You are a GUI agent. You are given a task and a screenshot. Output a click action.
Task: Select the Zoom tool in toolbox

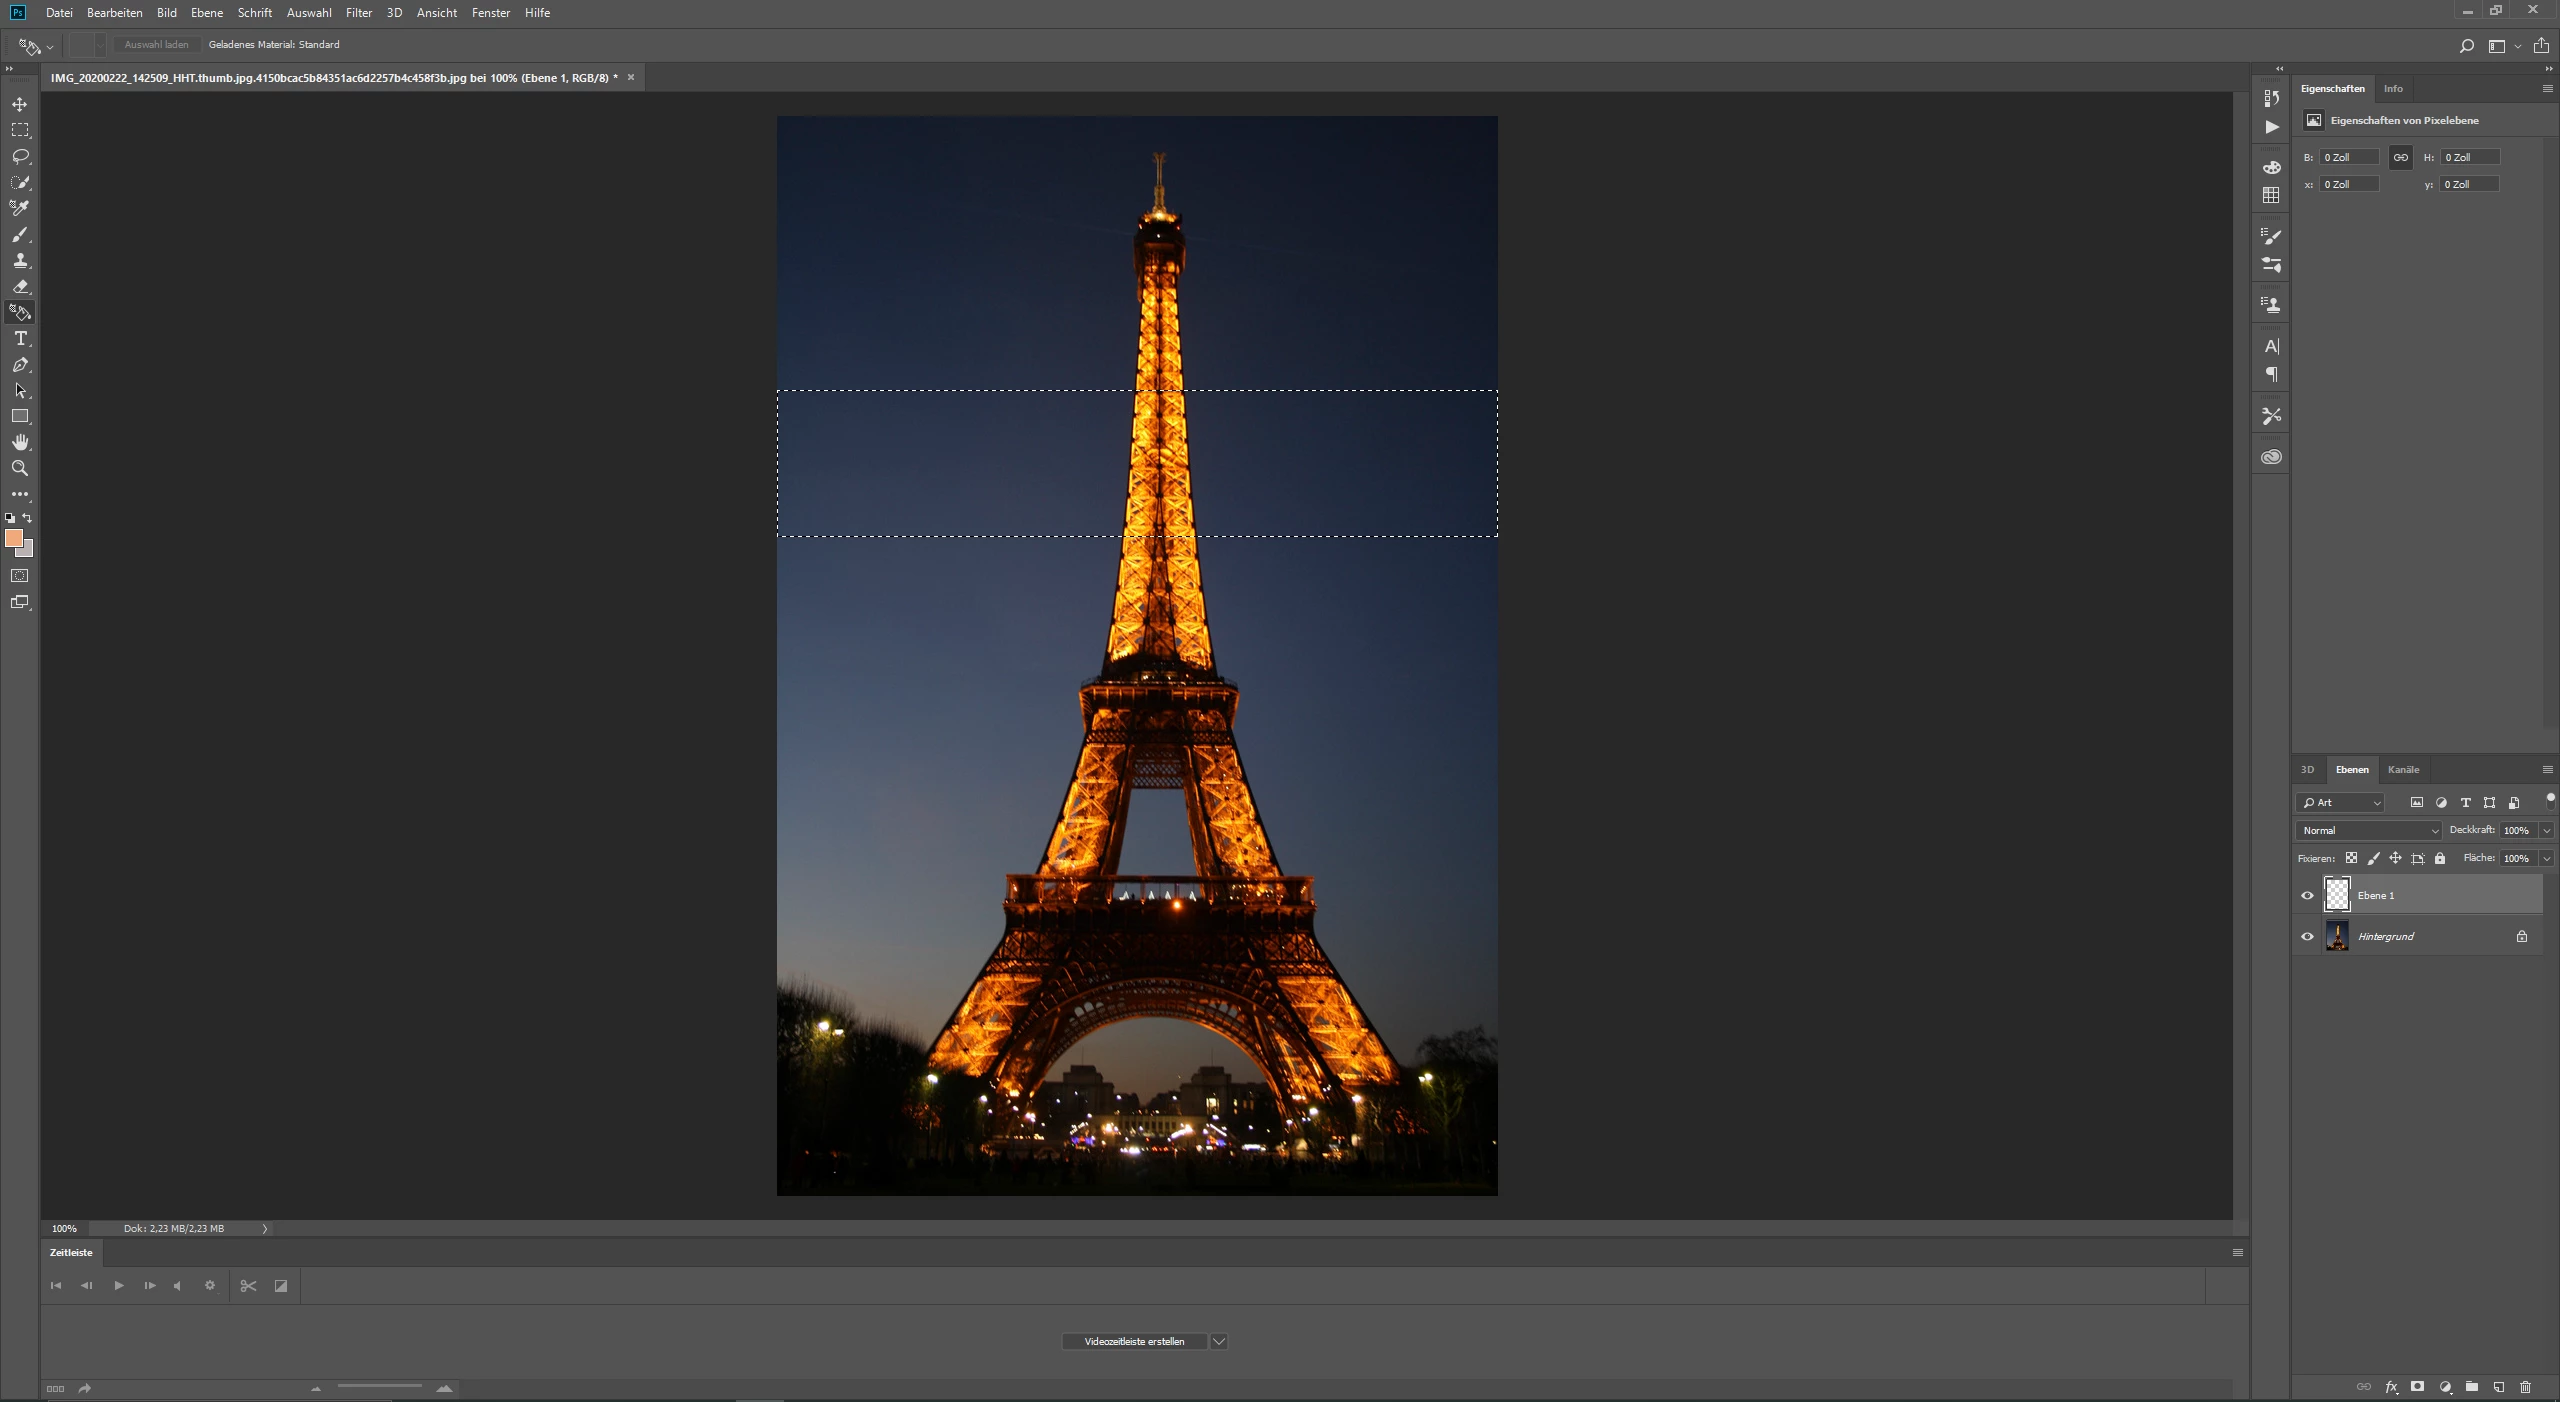20,468
